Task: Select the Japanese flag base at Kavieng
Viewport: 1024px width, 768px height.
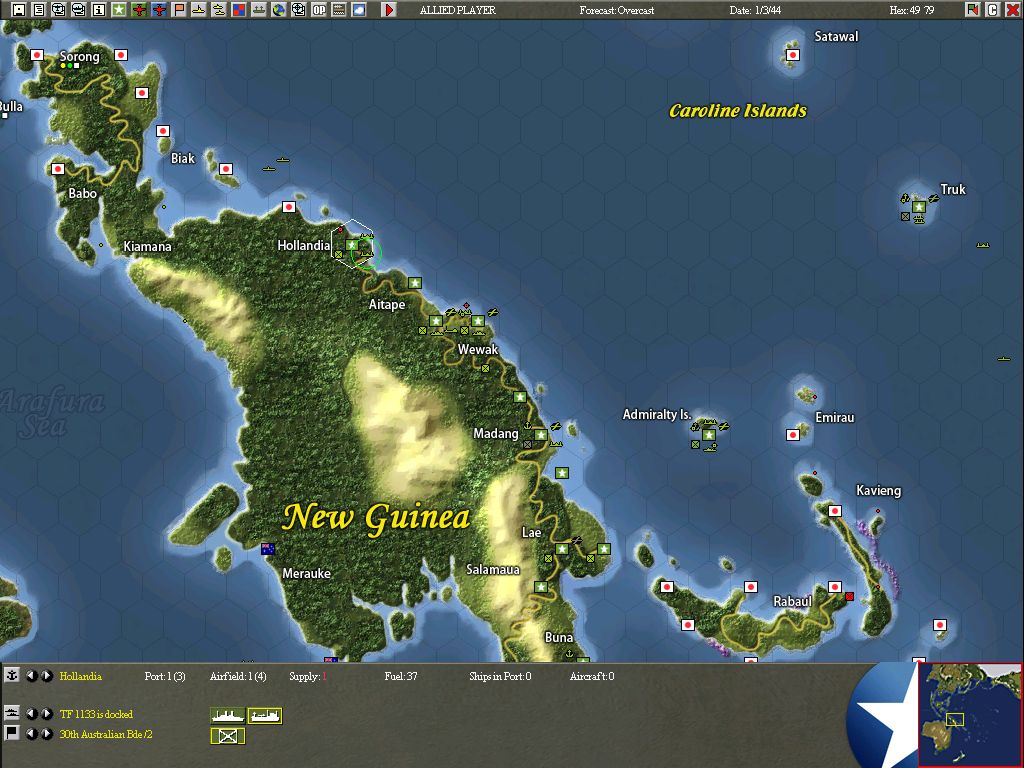Action: coord(835,511)
